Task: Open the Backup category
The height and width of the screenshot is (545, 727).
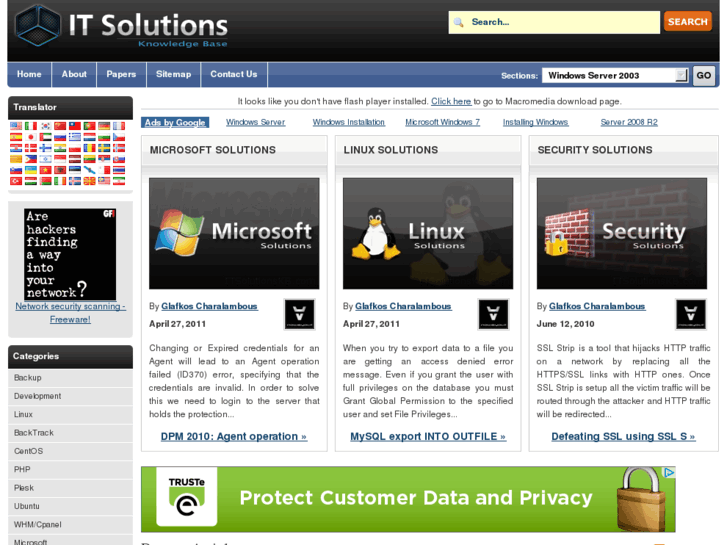Action: point(70,378)
